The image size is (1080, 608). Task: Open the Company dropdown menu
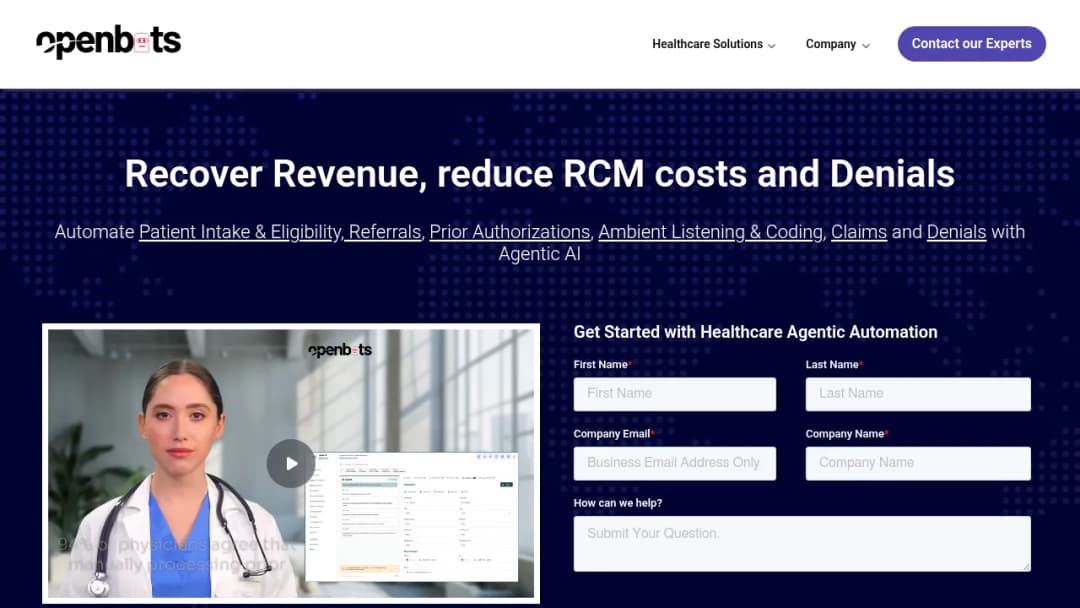tap(838, 44)
